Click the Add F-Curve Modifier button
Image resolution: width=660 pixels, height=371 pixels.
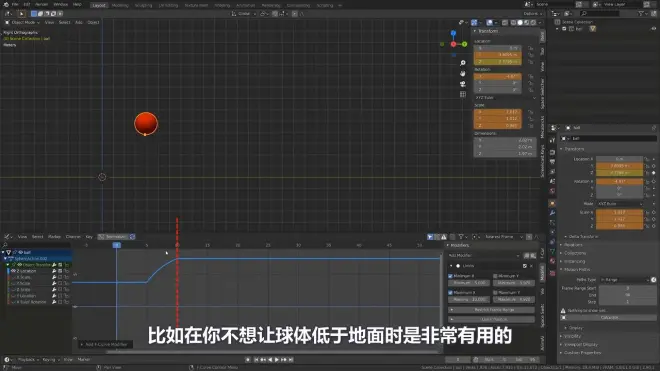coord(106,344)
